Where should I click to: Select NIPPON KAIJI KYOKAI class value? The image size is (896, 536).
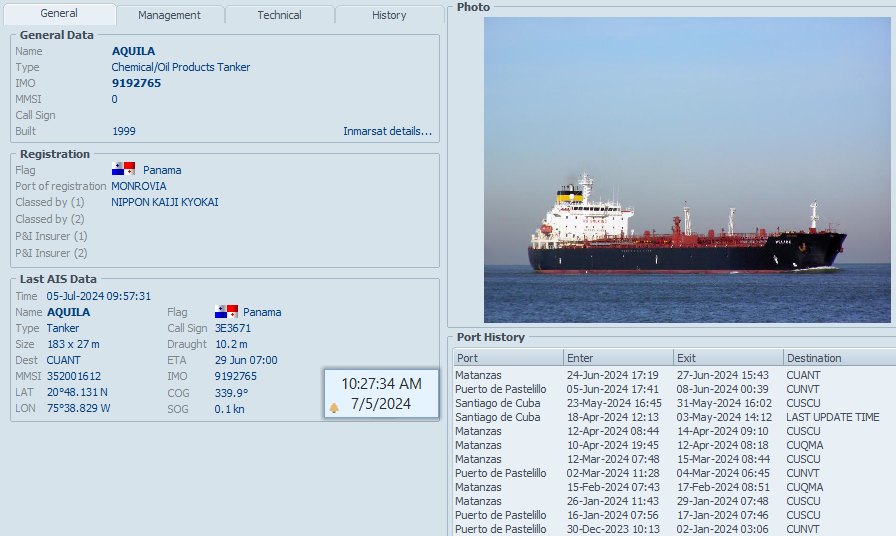tap(165, 202)
